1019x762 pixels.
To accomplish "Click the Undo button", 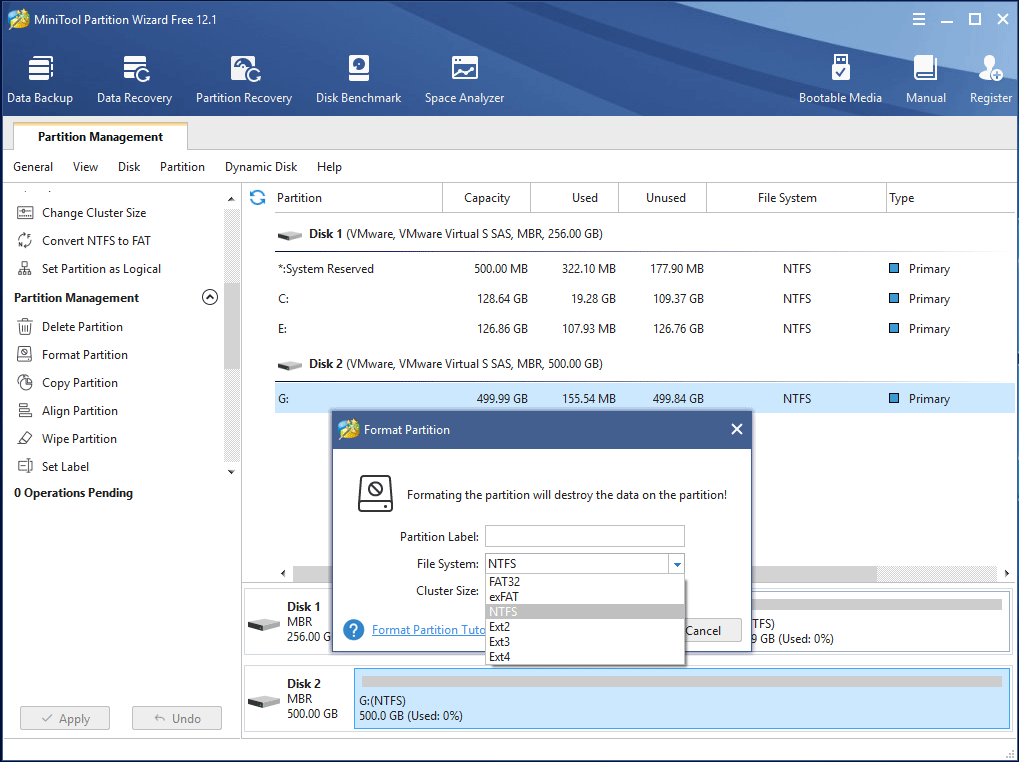I will tap(177, 718).
